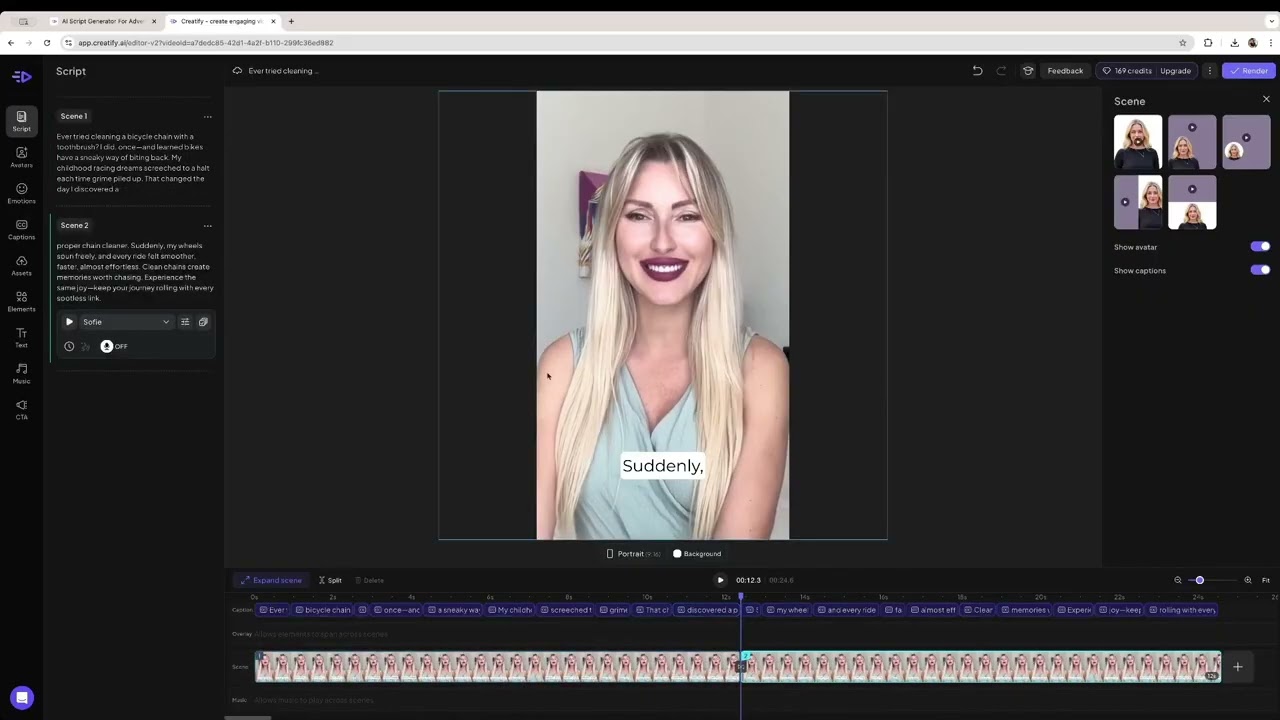Select the 'a sneaky way' caption clip

point(454,610)
